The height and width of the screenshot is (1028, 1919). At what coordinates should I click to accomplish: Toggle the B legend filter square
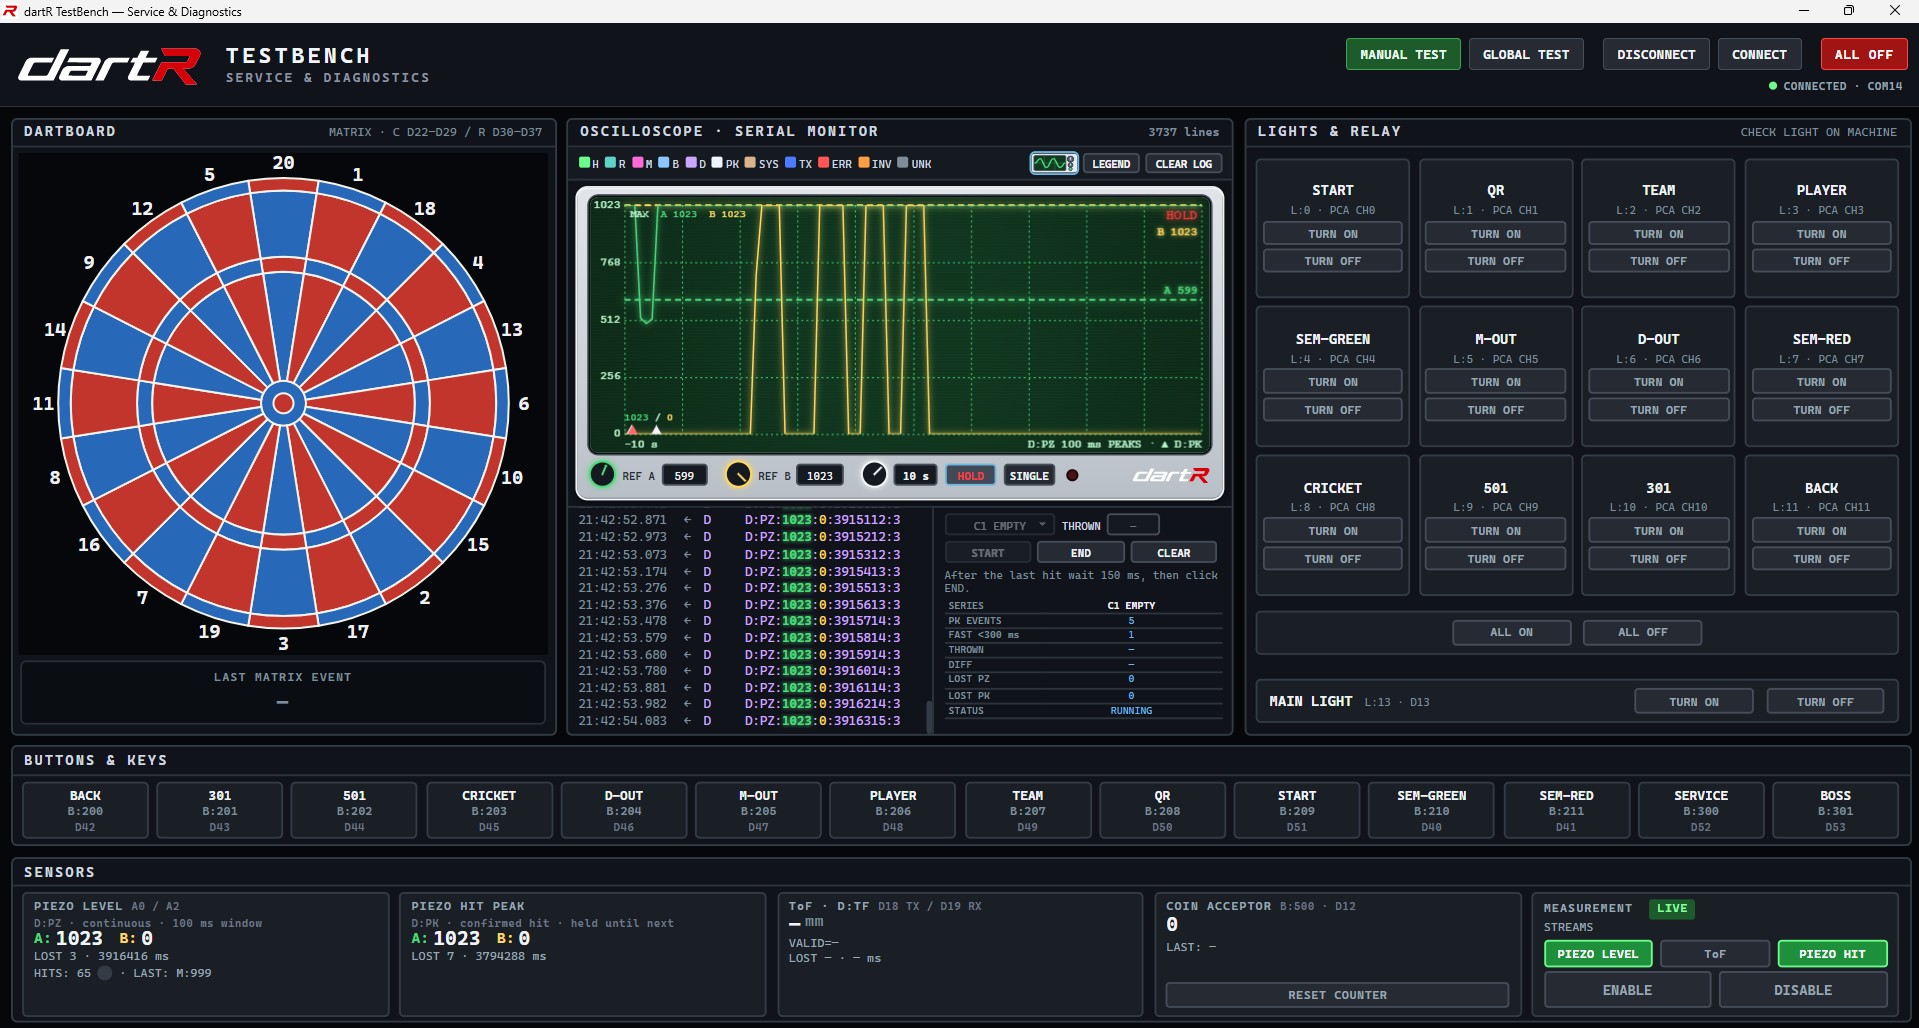click(663, 163)
